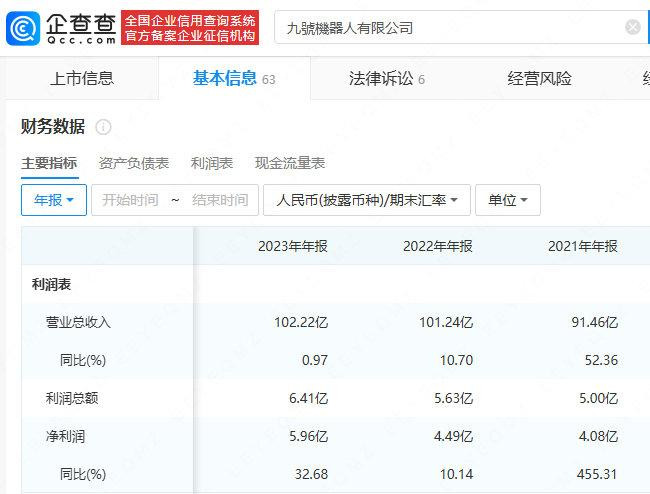Open the 资产负债表 sub-tab
The width and height of the screenshot is (650, 494).
[133, 163]
